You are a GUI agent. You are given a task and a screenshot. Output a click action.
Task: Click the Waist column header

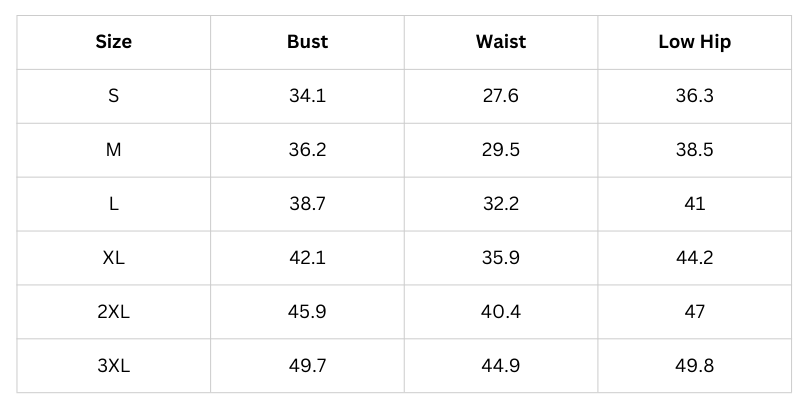(501, 42)
